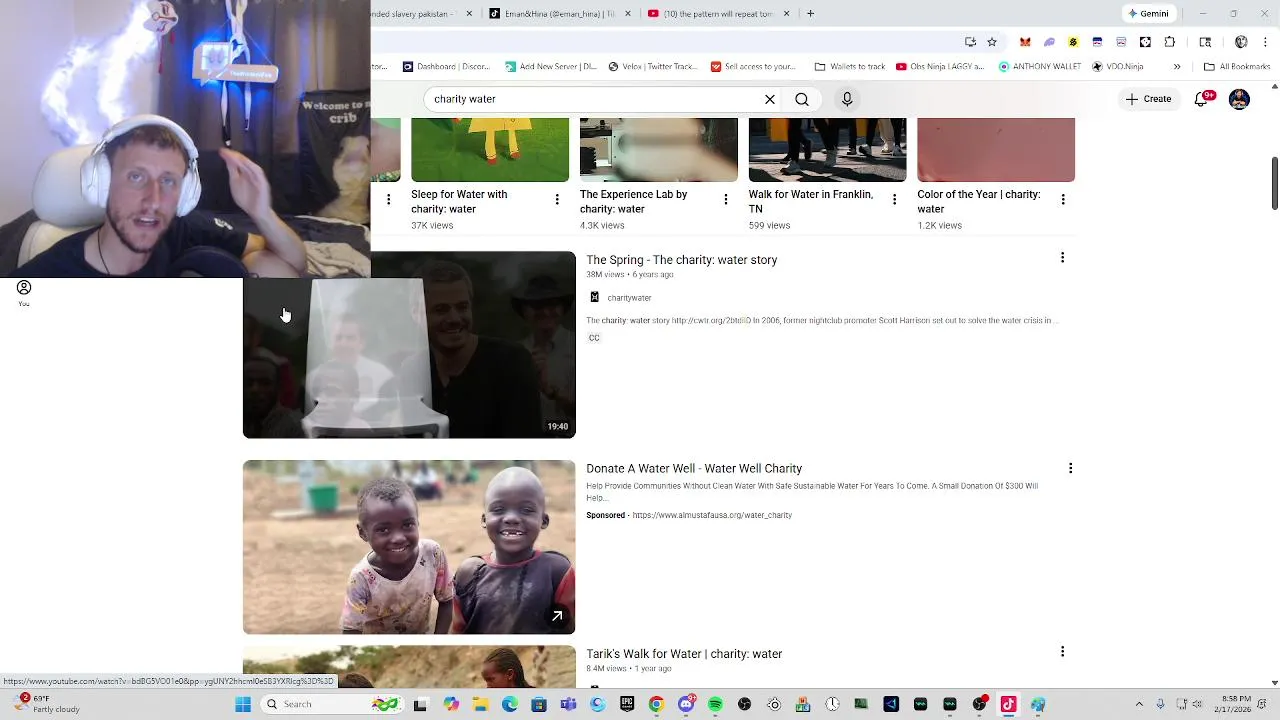Click the MetaMask fox extension icon
The image size is (1280, 720).
(1025, 42)
